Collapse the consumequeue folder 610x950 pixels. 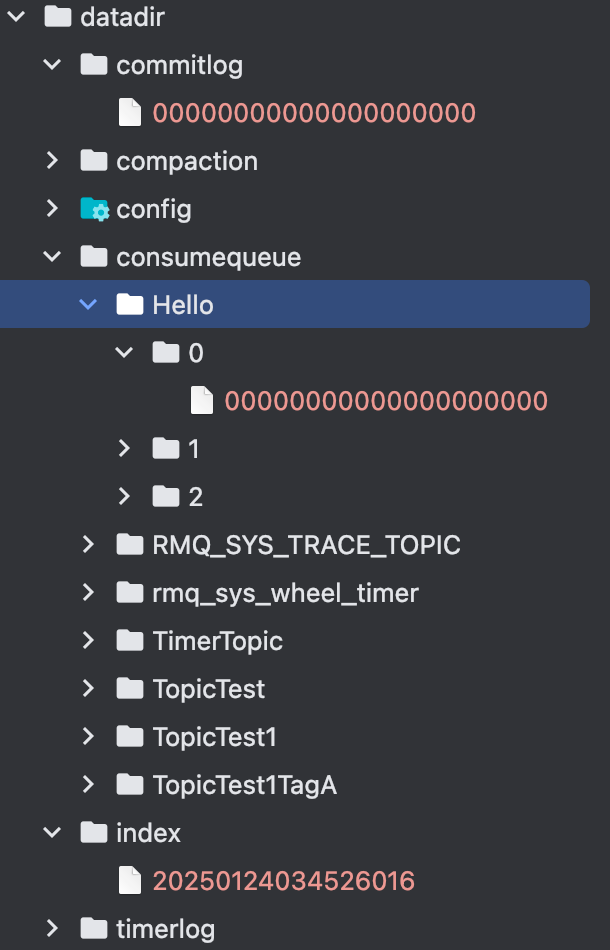coord(53,257)
